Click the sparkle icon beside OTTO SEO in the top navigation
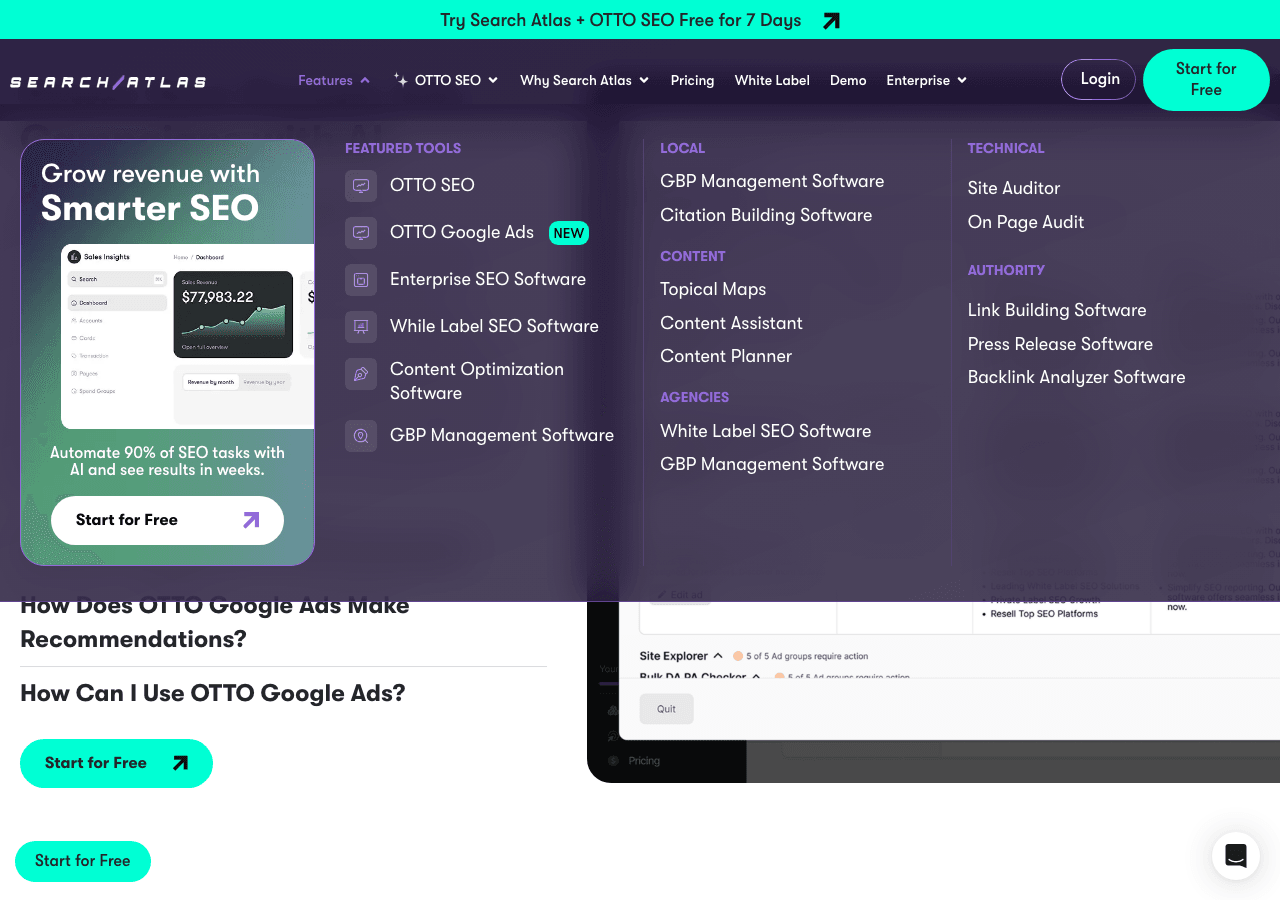The height and width of the screenshot is (900, 1280). point(401,80)
